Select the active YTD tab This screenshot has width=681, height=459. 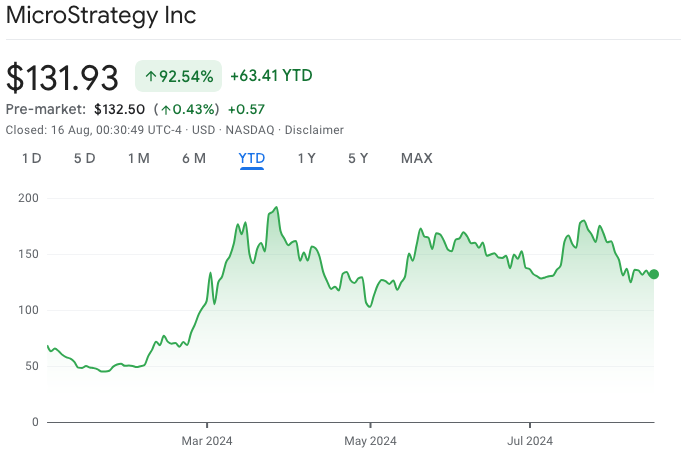251,158
